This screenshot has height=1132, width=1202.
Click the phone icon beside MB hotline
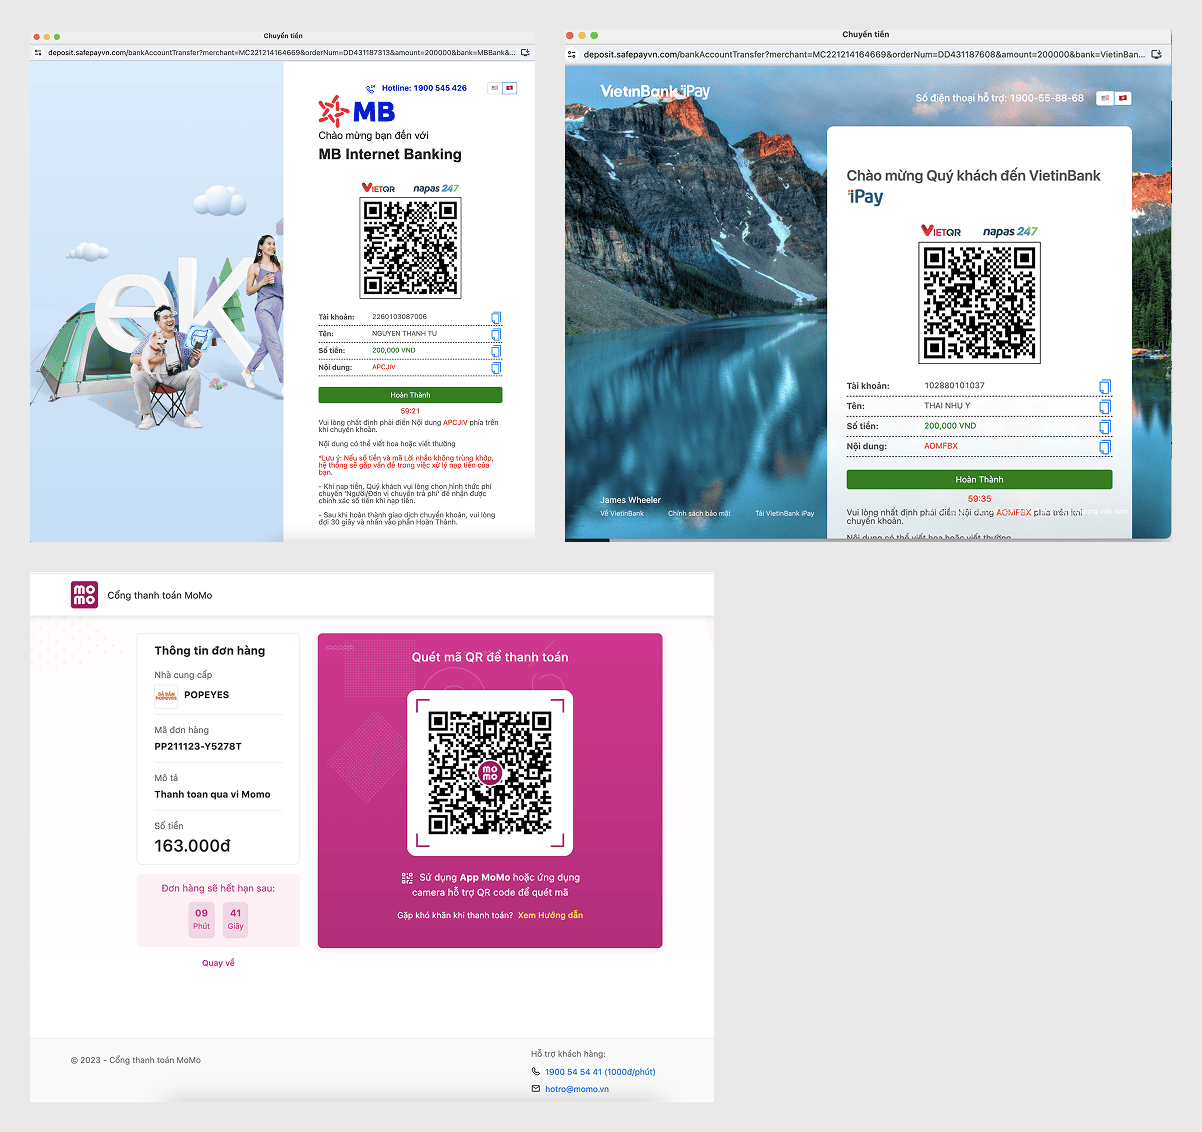(x=371, y=88)
